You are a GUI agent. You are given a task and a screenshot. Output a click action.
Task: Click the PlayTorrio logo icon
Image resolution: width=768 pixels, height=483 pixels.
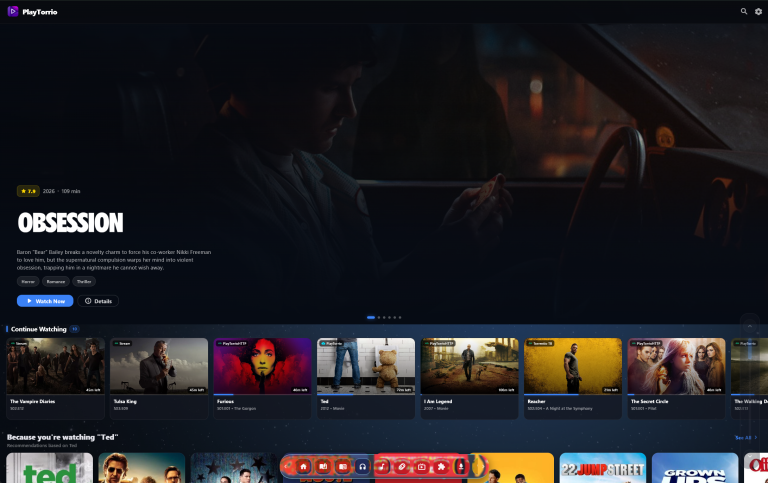tap(13, 11)
